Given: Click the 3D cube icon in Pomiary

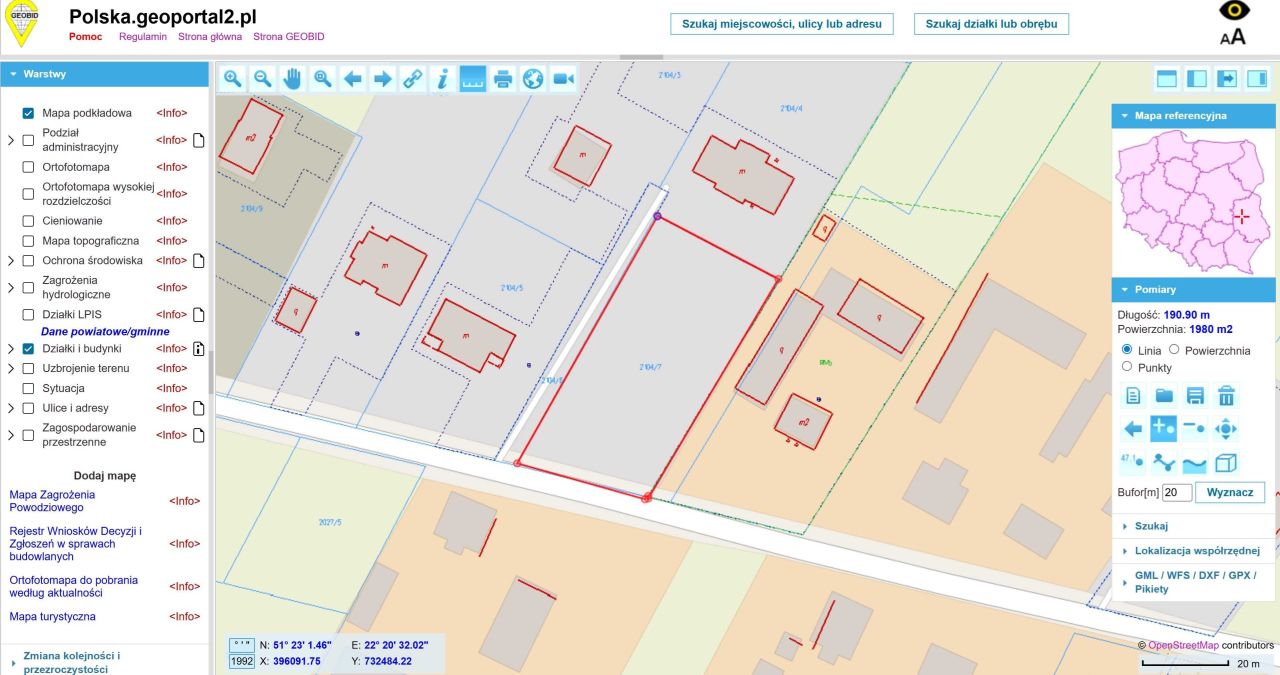Looking at the screenshot, I should pyautogui.click(x=1226, y=463).
